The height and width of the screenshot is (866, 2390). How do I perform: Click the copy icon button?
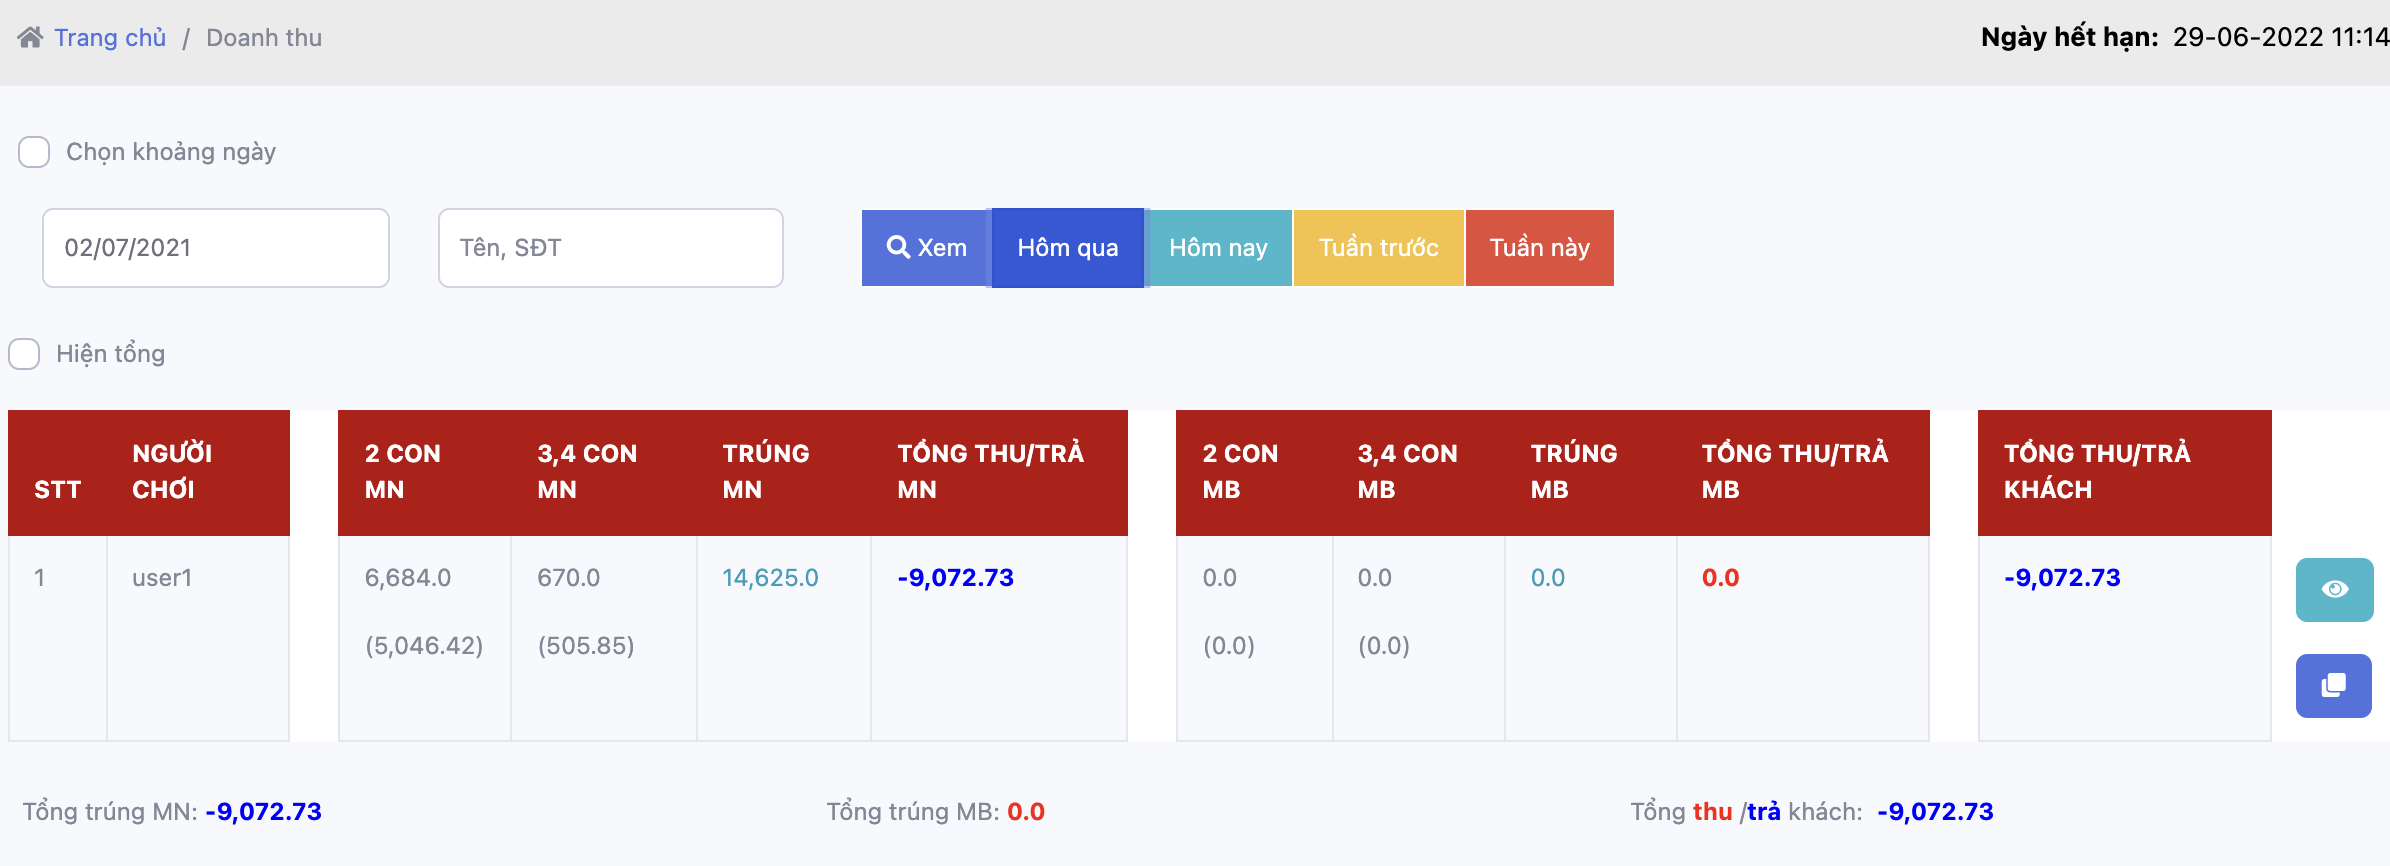click(2333, 685)
